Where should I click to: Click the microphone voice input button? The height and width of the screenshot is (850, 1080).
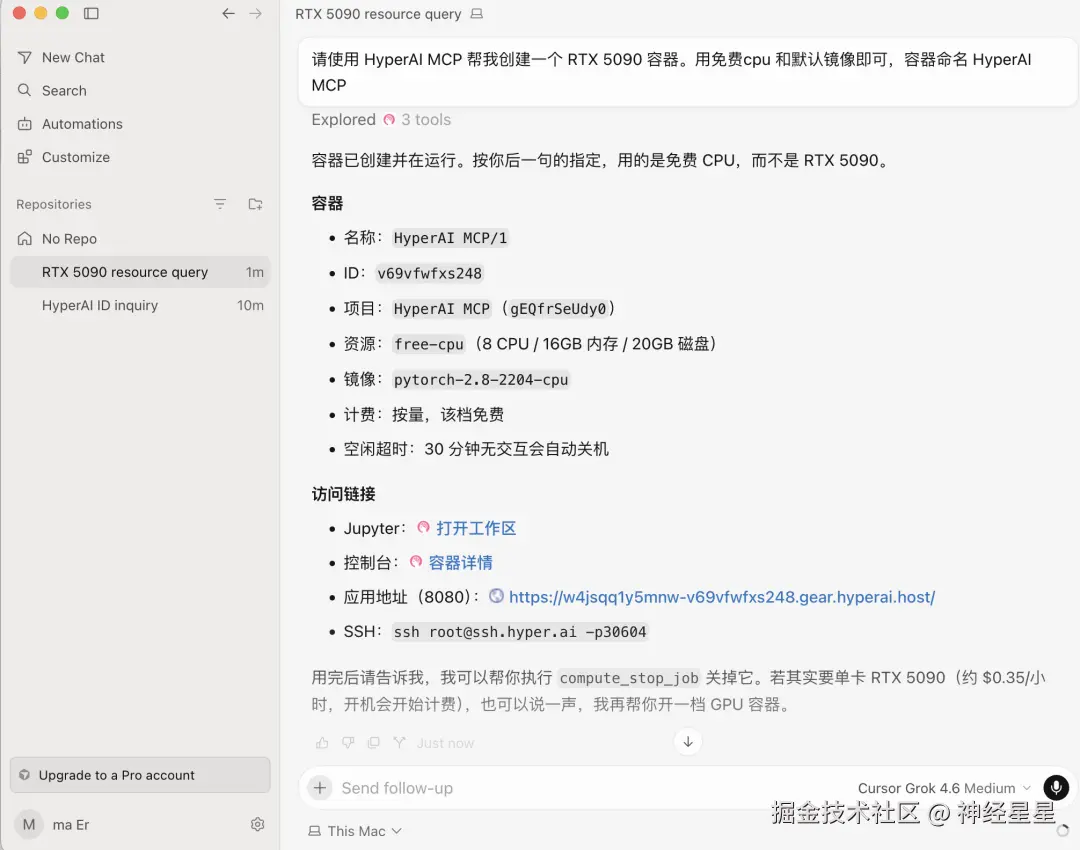point(1056,787)
